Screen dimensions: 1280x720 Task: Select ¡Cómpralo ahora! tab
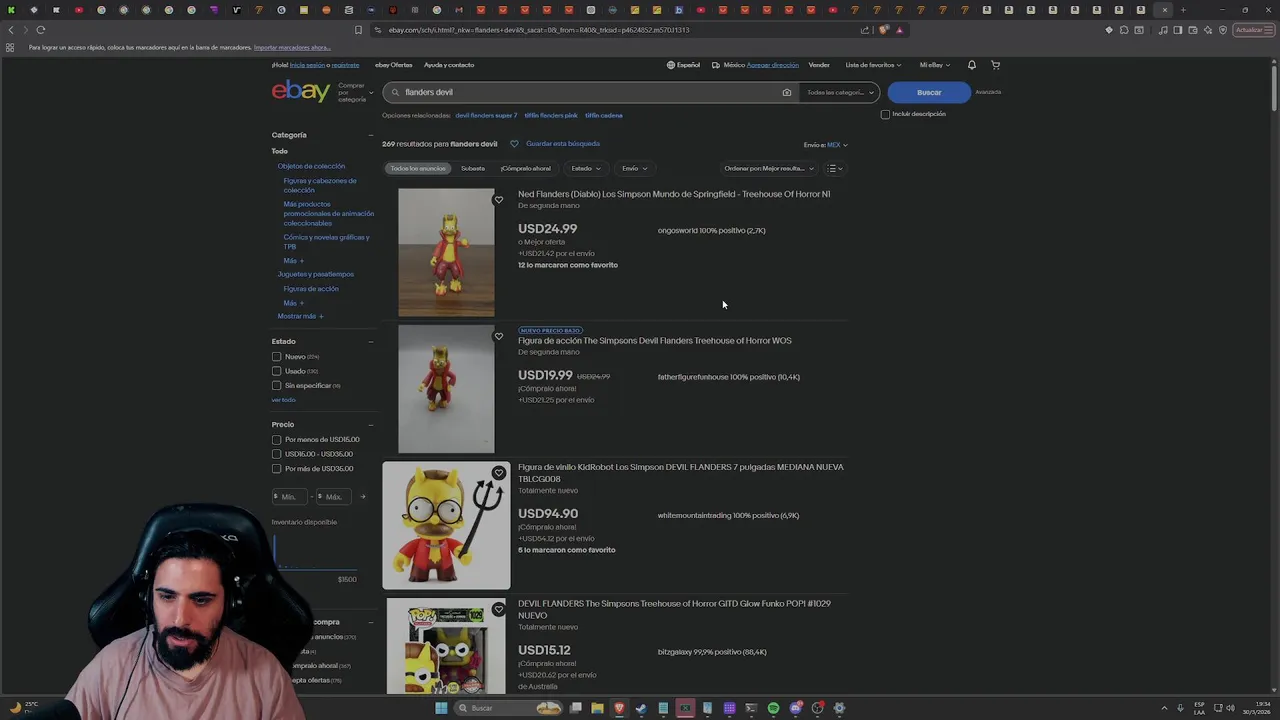point(526,168)
